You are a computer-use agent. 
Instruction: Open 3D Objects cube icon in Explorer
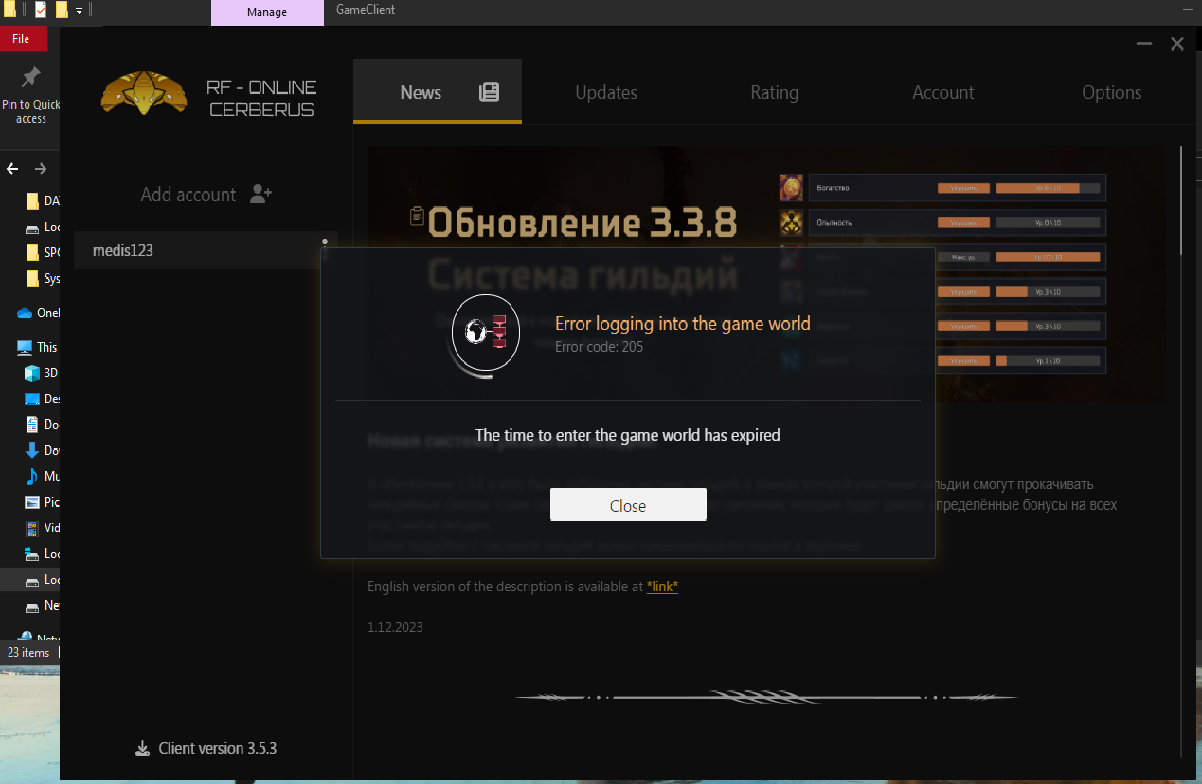point(32,373)
